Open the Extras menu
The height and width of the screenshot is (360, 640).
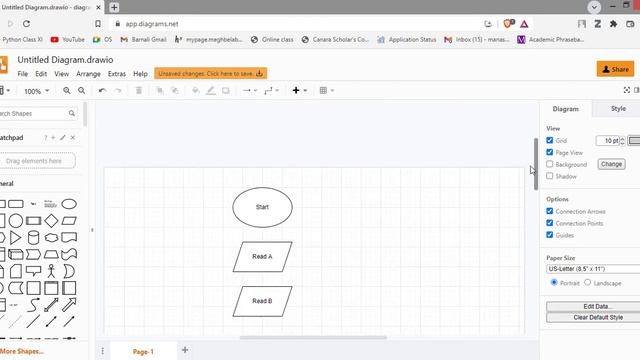pos(117,74)
